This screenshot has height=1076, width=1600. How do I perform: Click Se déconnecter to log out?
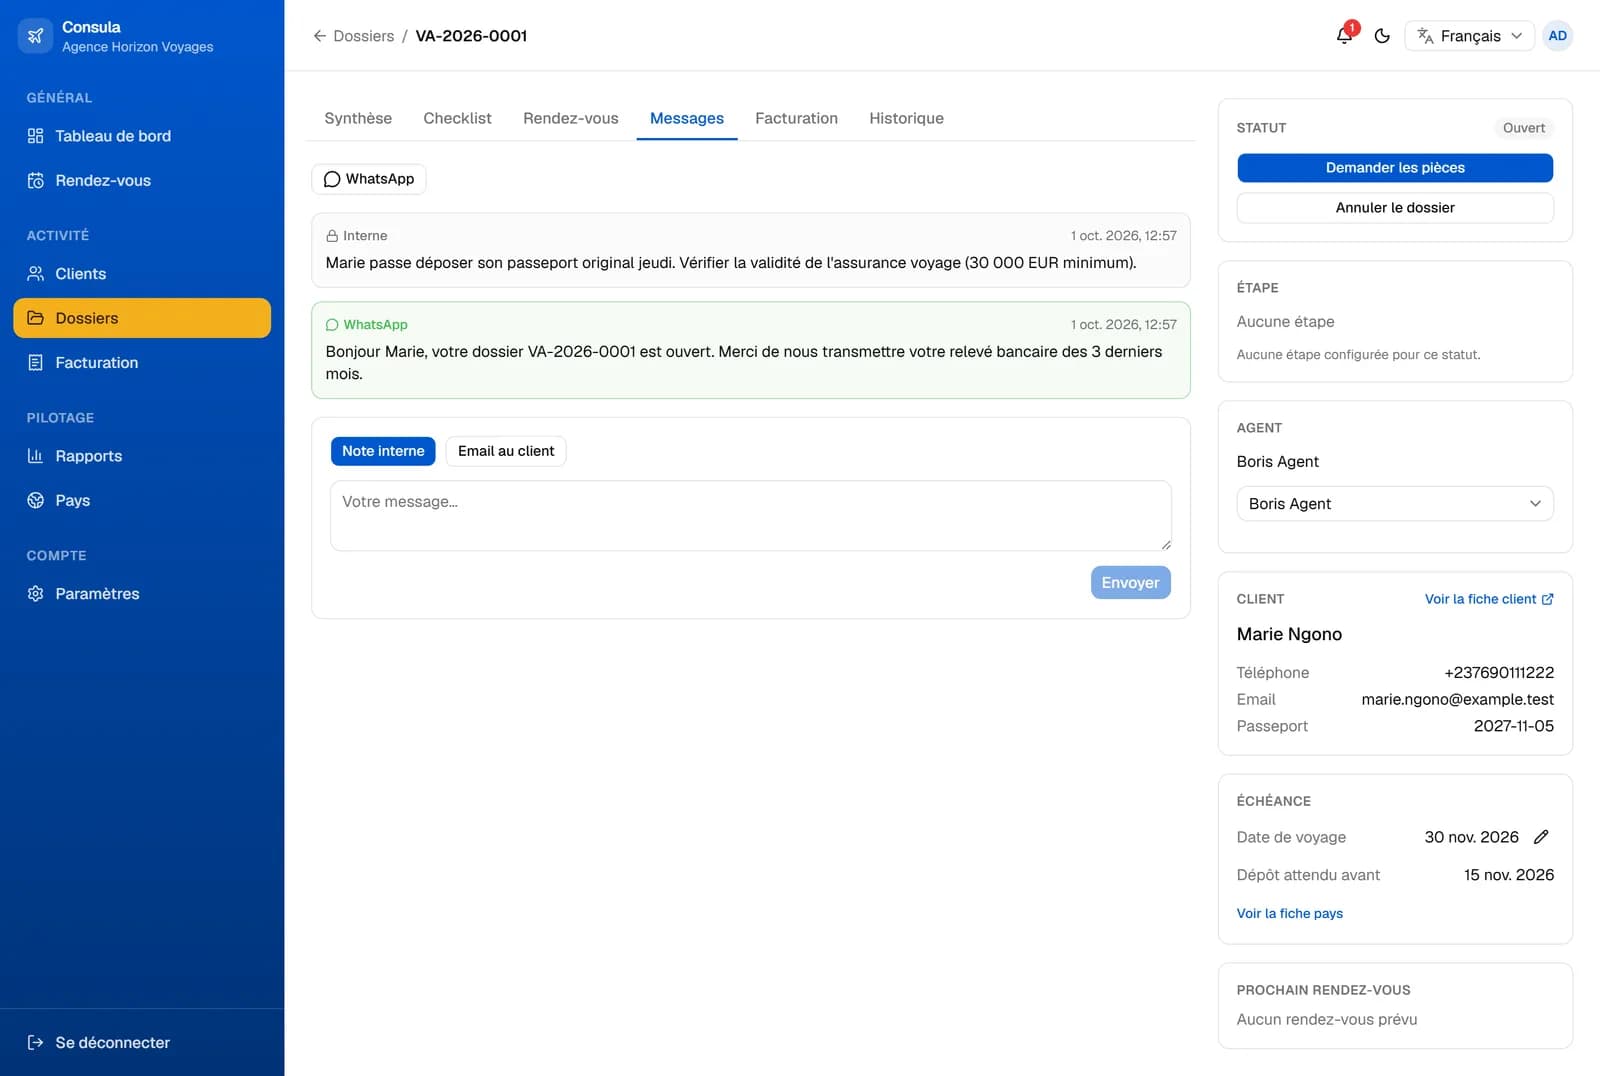pyautogui.click(x=142, y=1042)
